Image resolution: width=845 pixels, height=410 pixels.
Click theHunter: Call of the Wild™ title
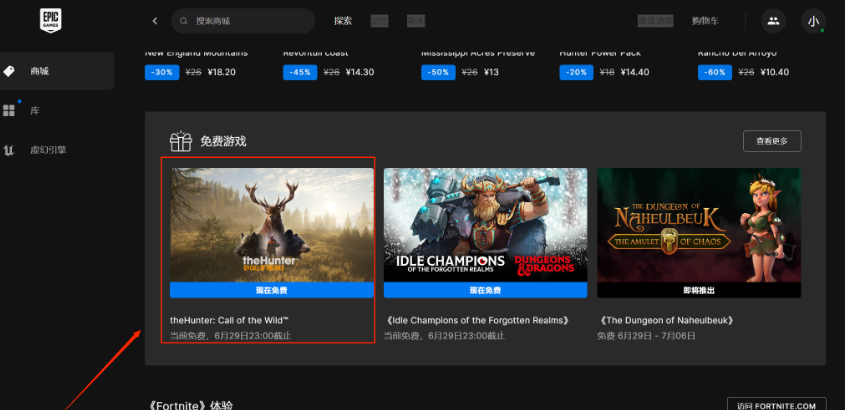tap(231, 320)
